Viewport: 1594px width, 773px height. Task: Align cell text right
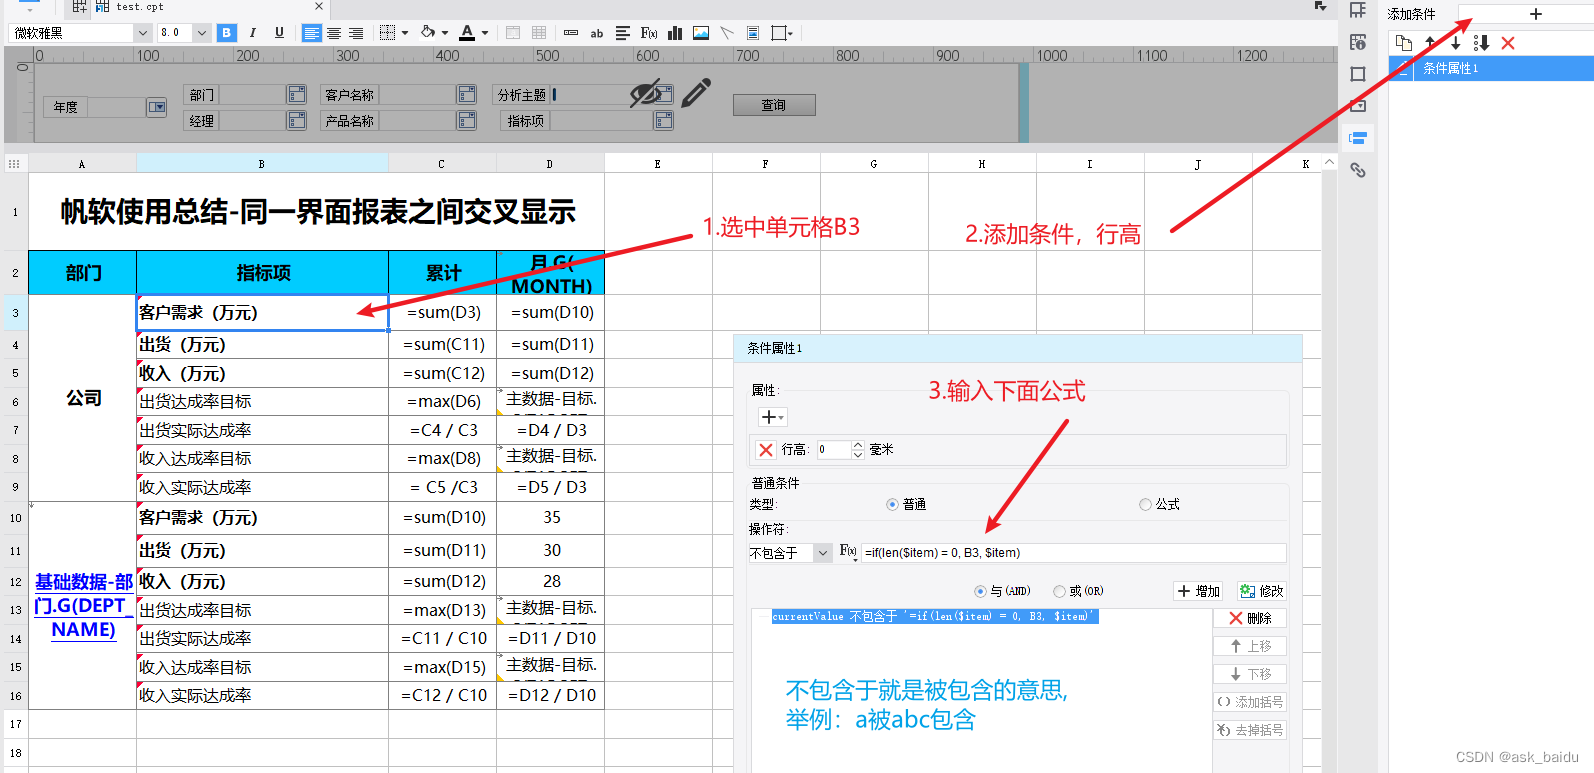click(x=356, y=33)
